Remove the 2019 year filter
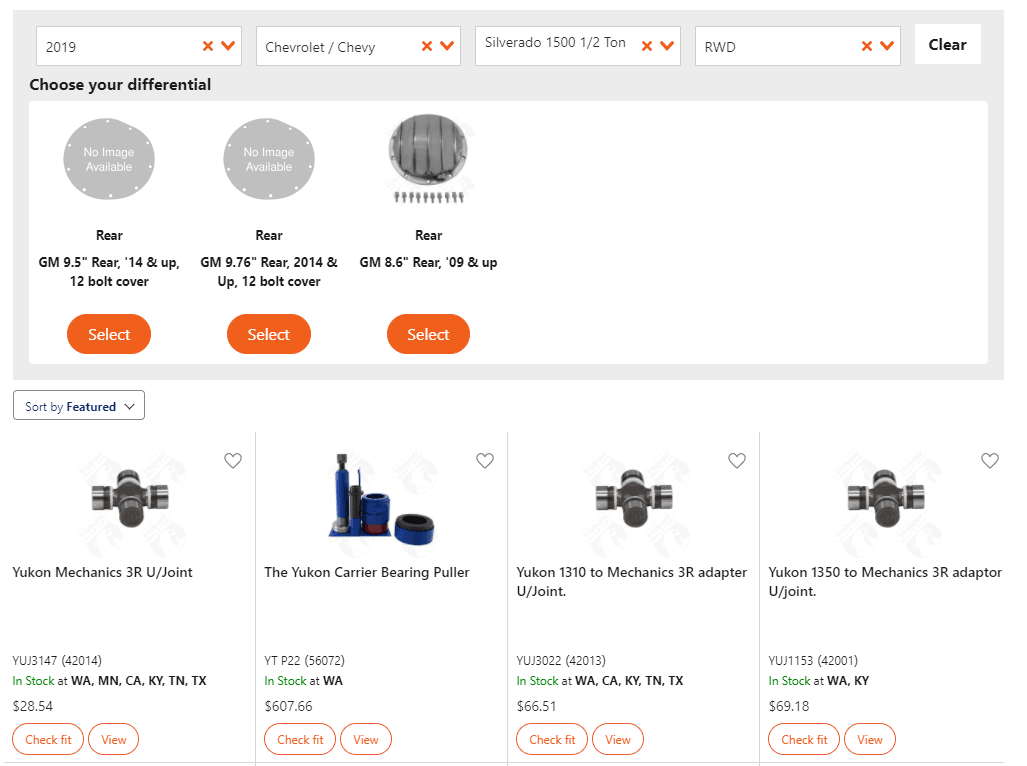This screenshot has width=1027, height=766. (208, 45)
